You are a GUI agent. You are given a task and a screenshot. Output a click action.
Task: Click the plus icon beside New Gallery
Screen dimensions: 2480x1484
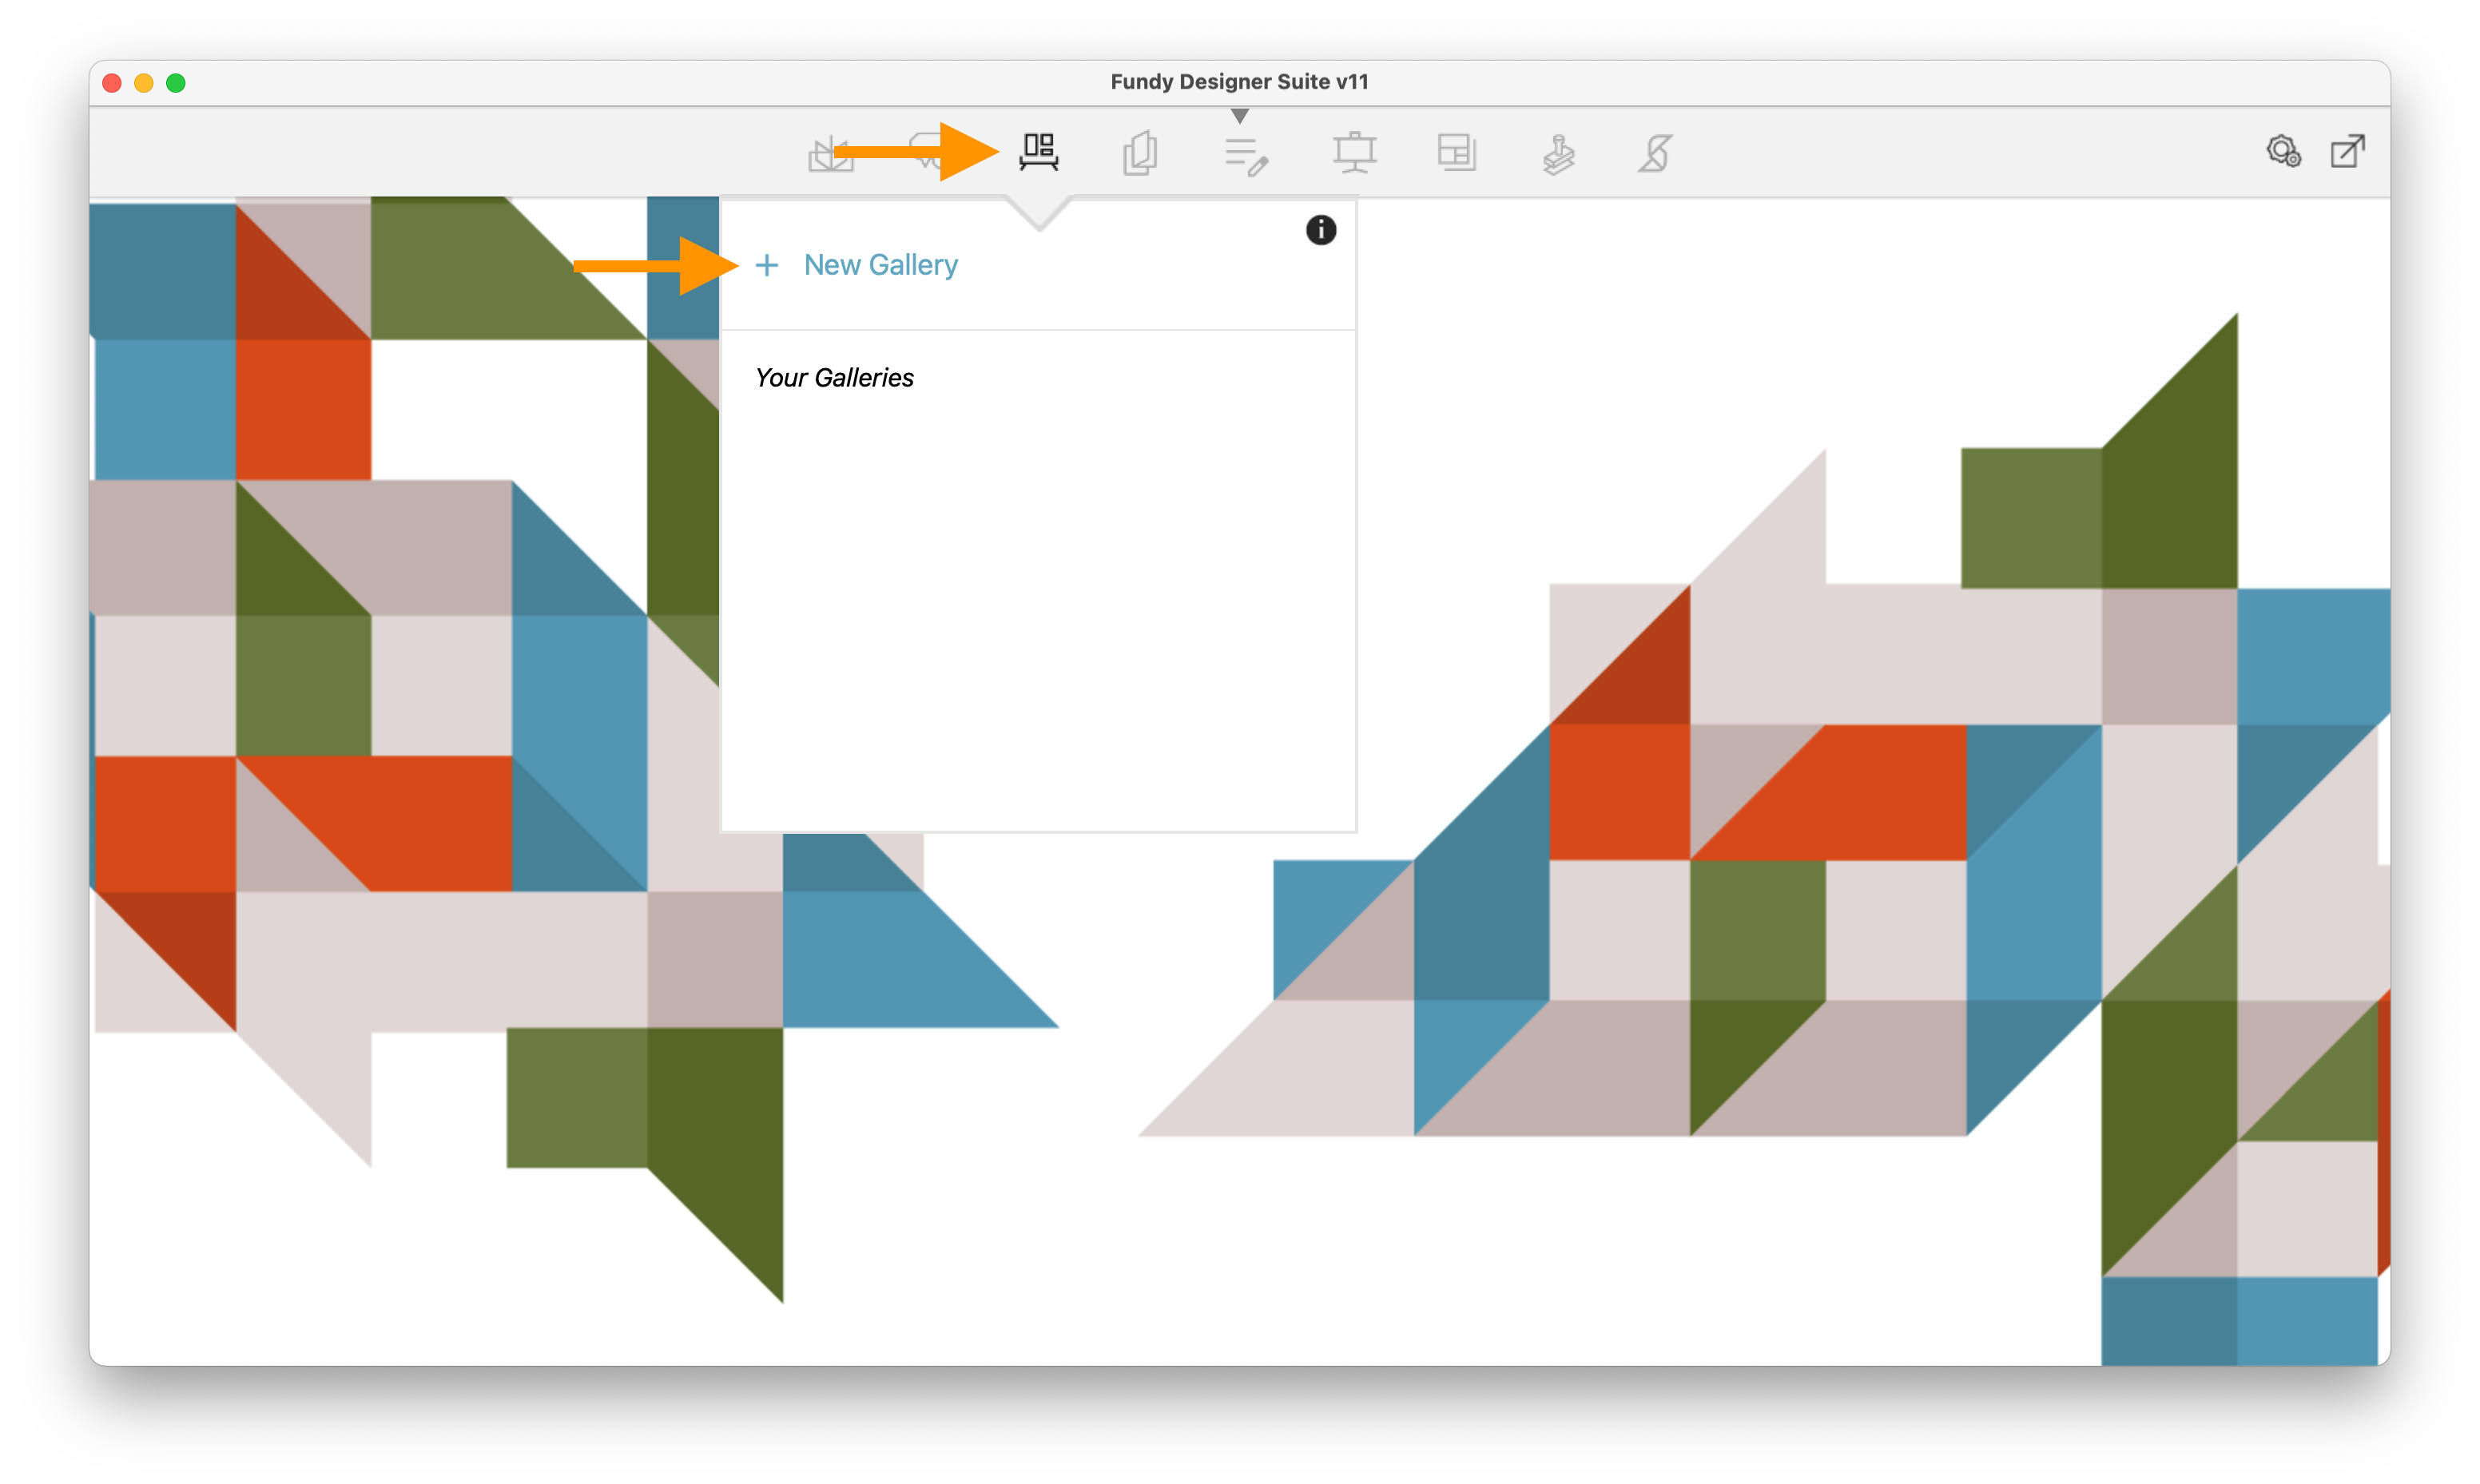pos(766,265)
